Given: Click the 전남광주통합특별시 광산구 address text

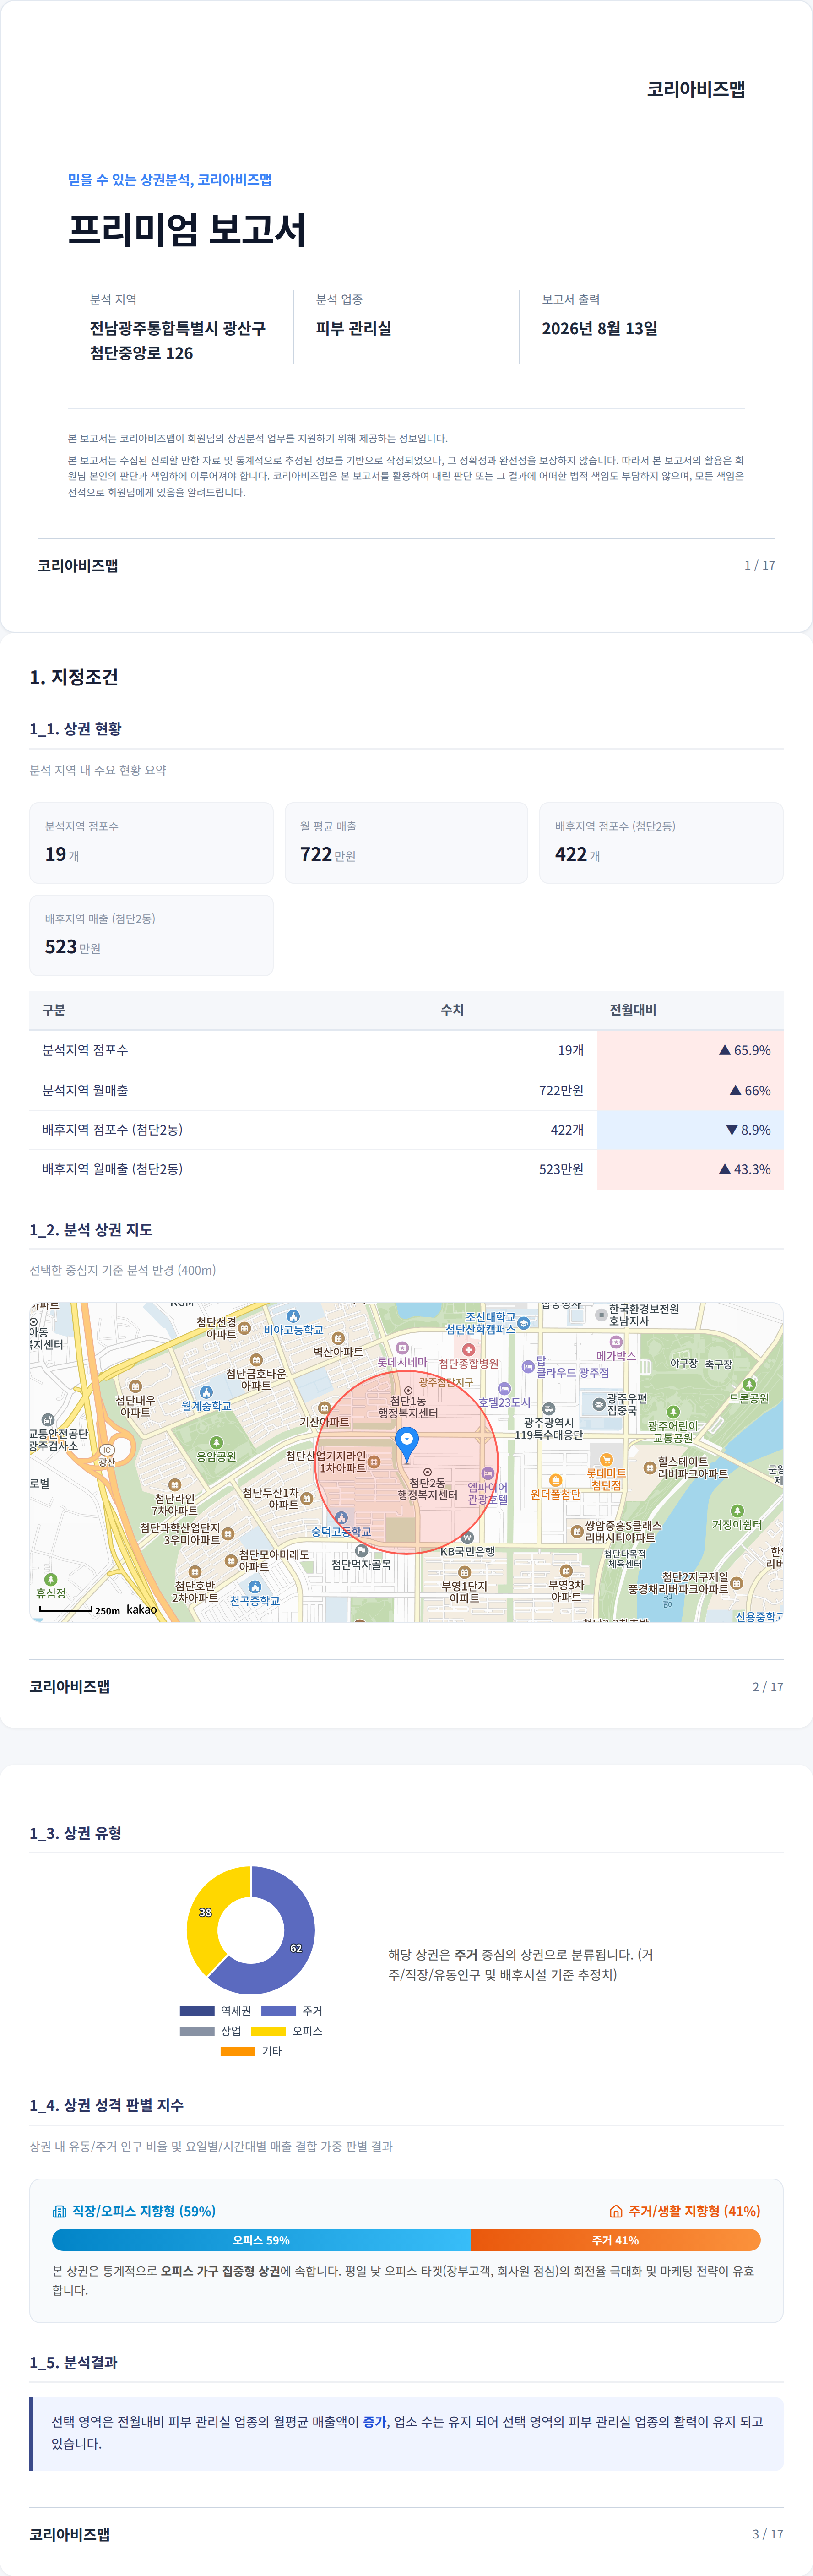Looking at the screenshot, I should coord(178,328).
